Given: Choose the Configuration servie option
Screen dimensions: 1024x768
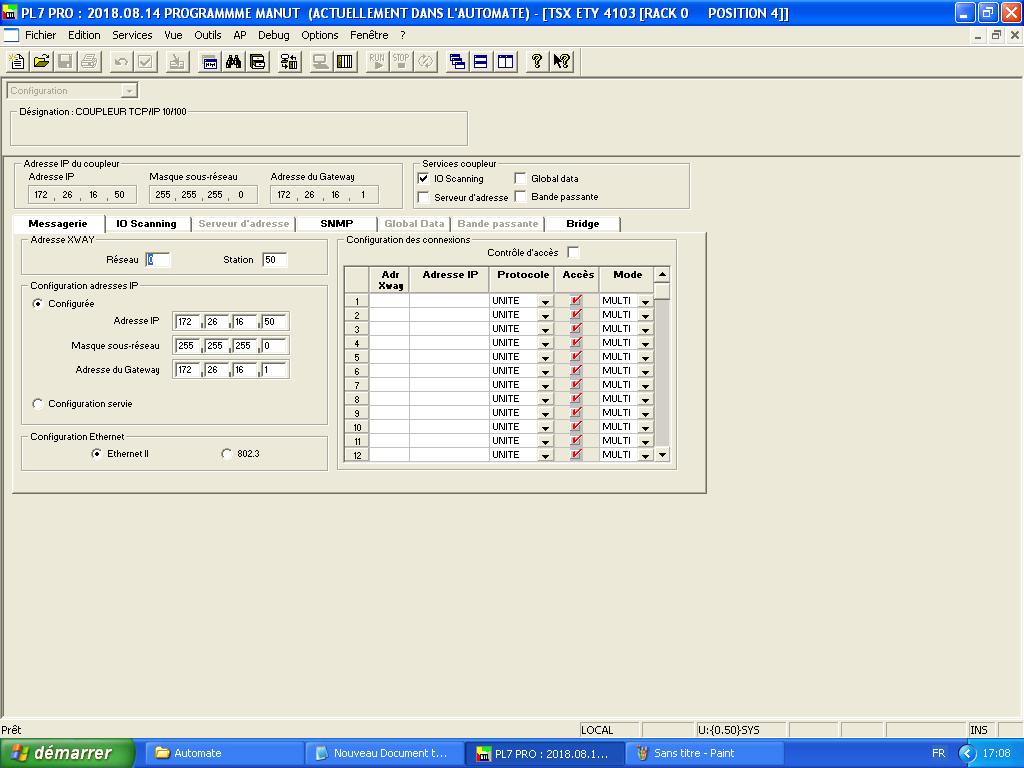Looking at the screenshot, I should (39, 404).
